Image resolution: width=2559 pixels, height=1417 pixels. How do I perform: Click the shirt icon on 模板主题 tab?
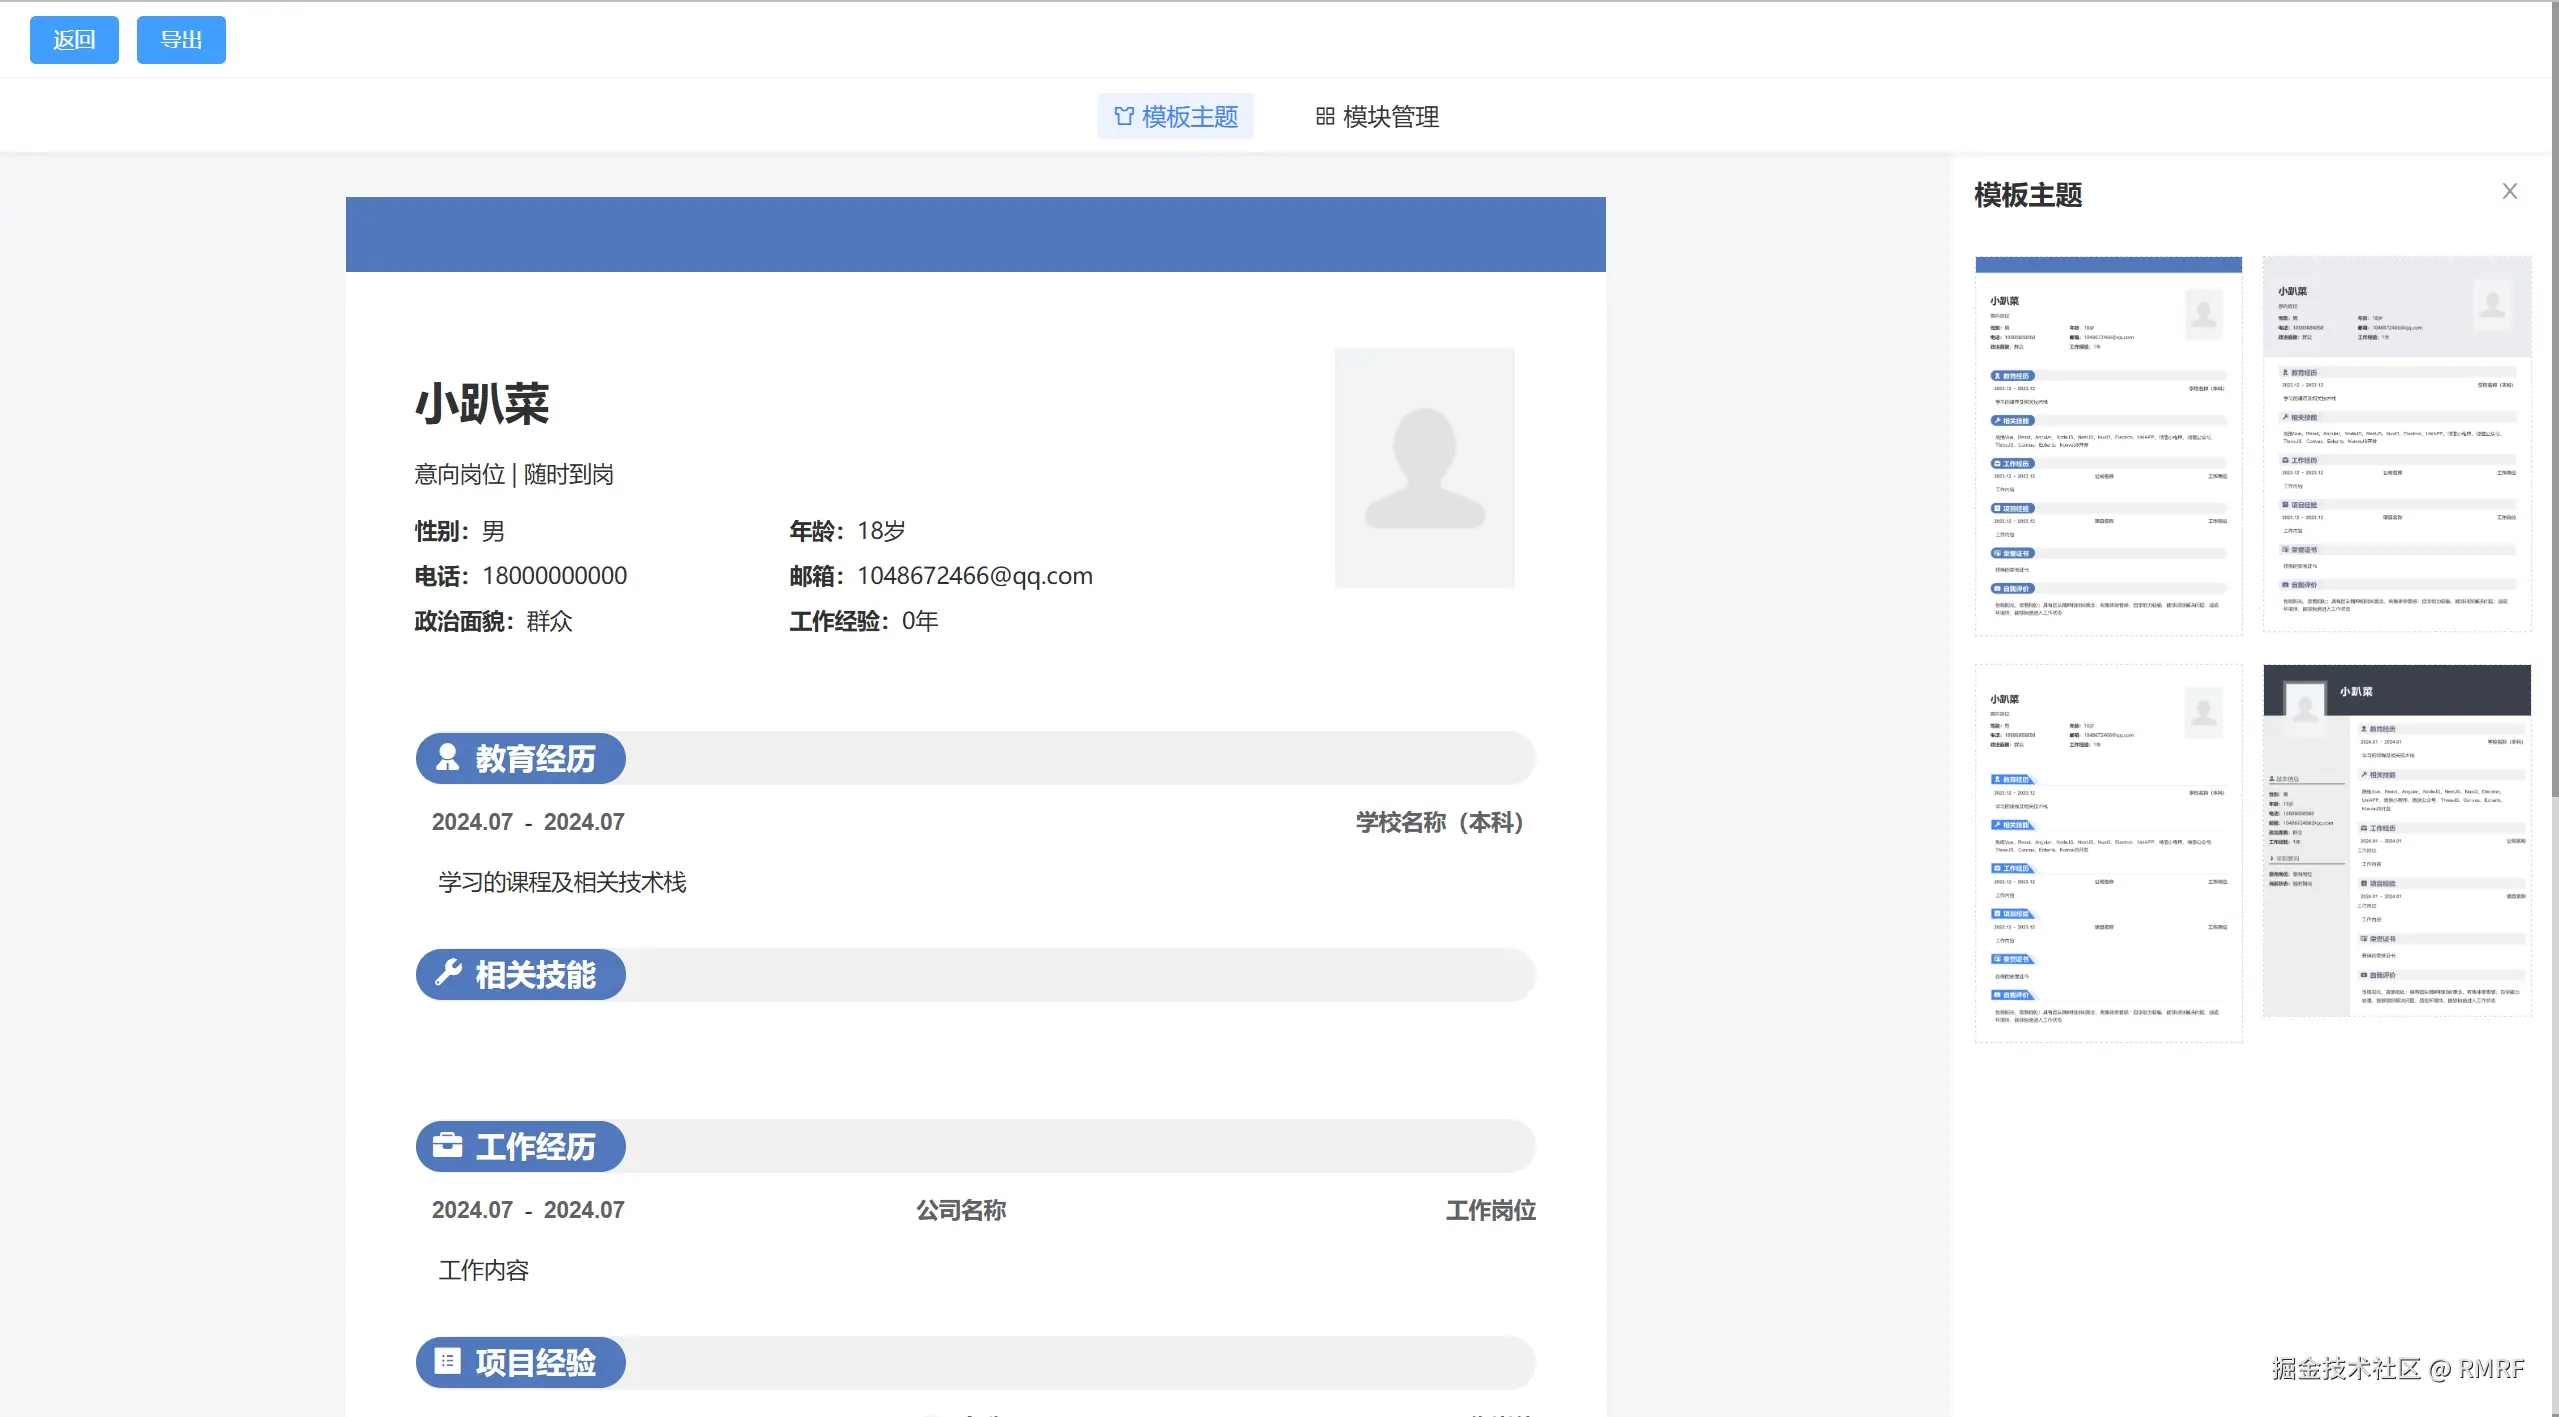pos(1124,117)
